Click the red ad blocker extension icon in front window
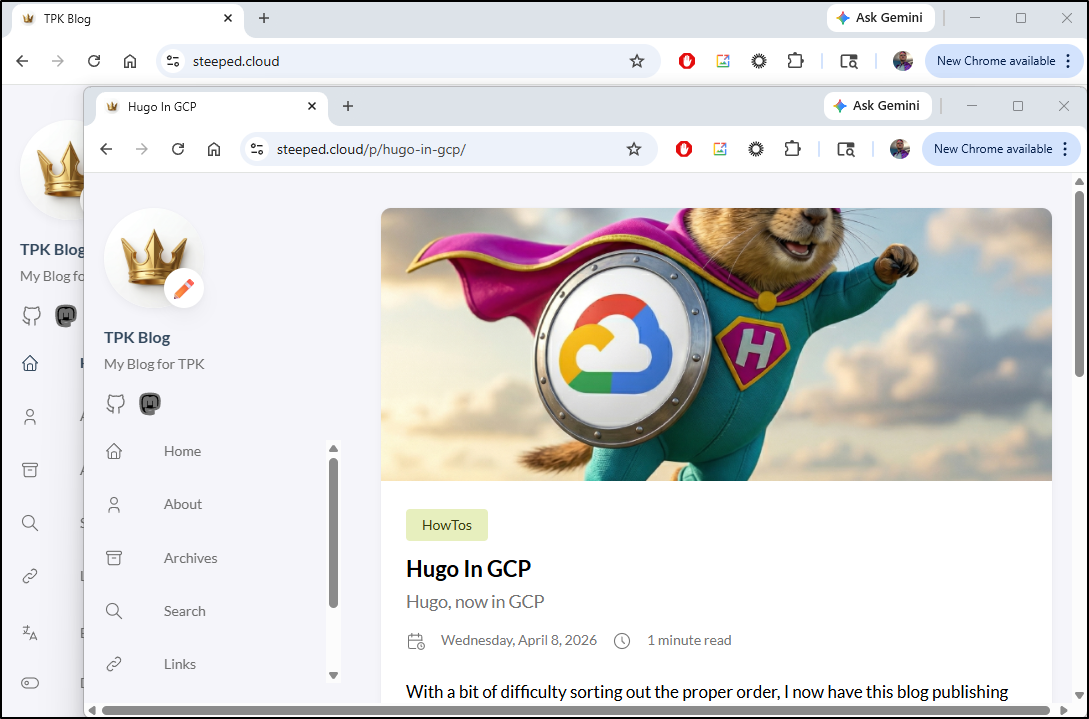This screenshot has height=719, width=1089. (684, 149)
